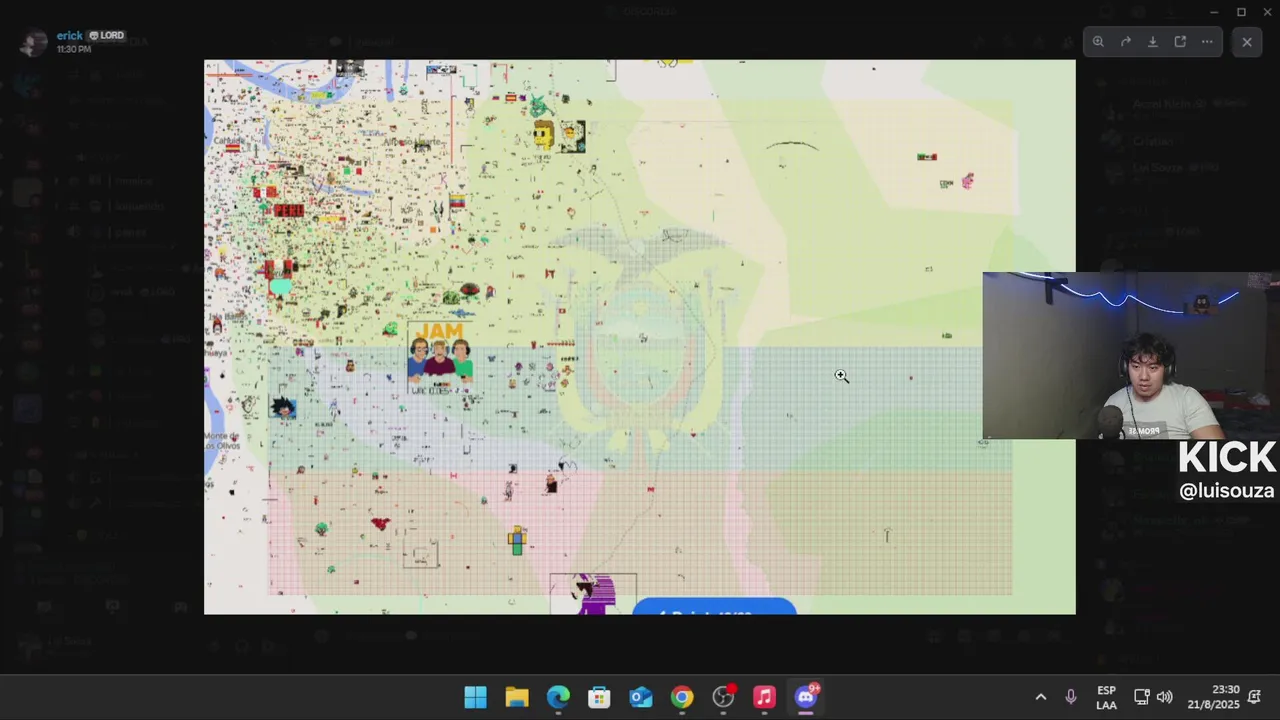Maximize the Discord window
Screen dimensions: 1280x720
tap(1241, 12)
